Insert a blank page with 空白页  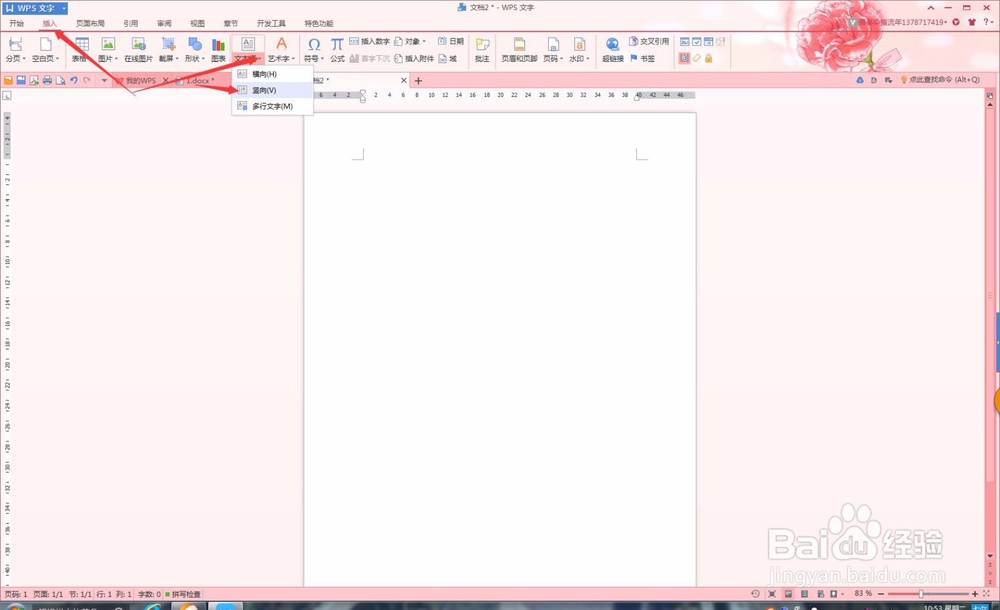(45, 49)
